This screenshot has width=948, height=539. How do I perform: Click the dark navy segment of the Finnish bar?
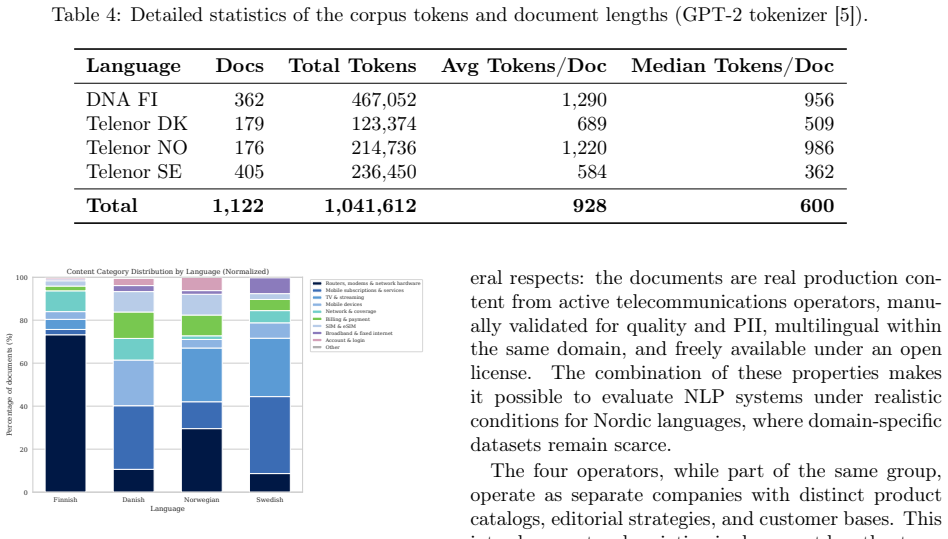point(65,414)
